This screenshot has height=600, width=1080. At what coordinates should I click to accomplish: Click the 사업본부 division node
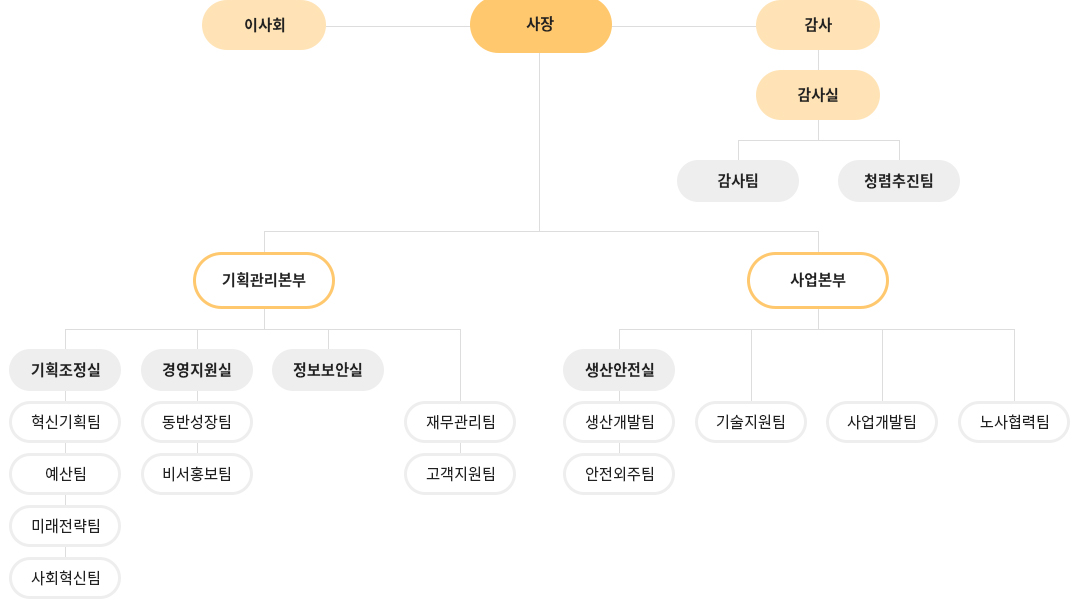click(818, 280)
